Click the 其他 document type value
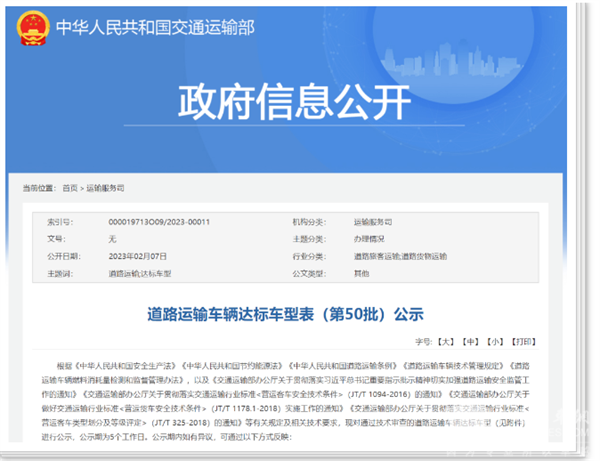The width and height of the screenshot is (600, 461). pos(361,273)
